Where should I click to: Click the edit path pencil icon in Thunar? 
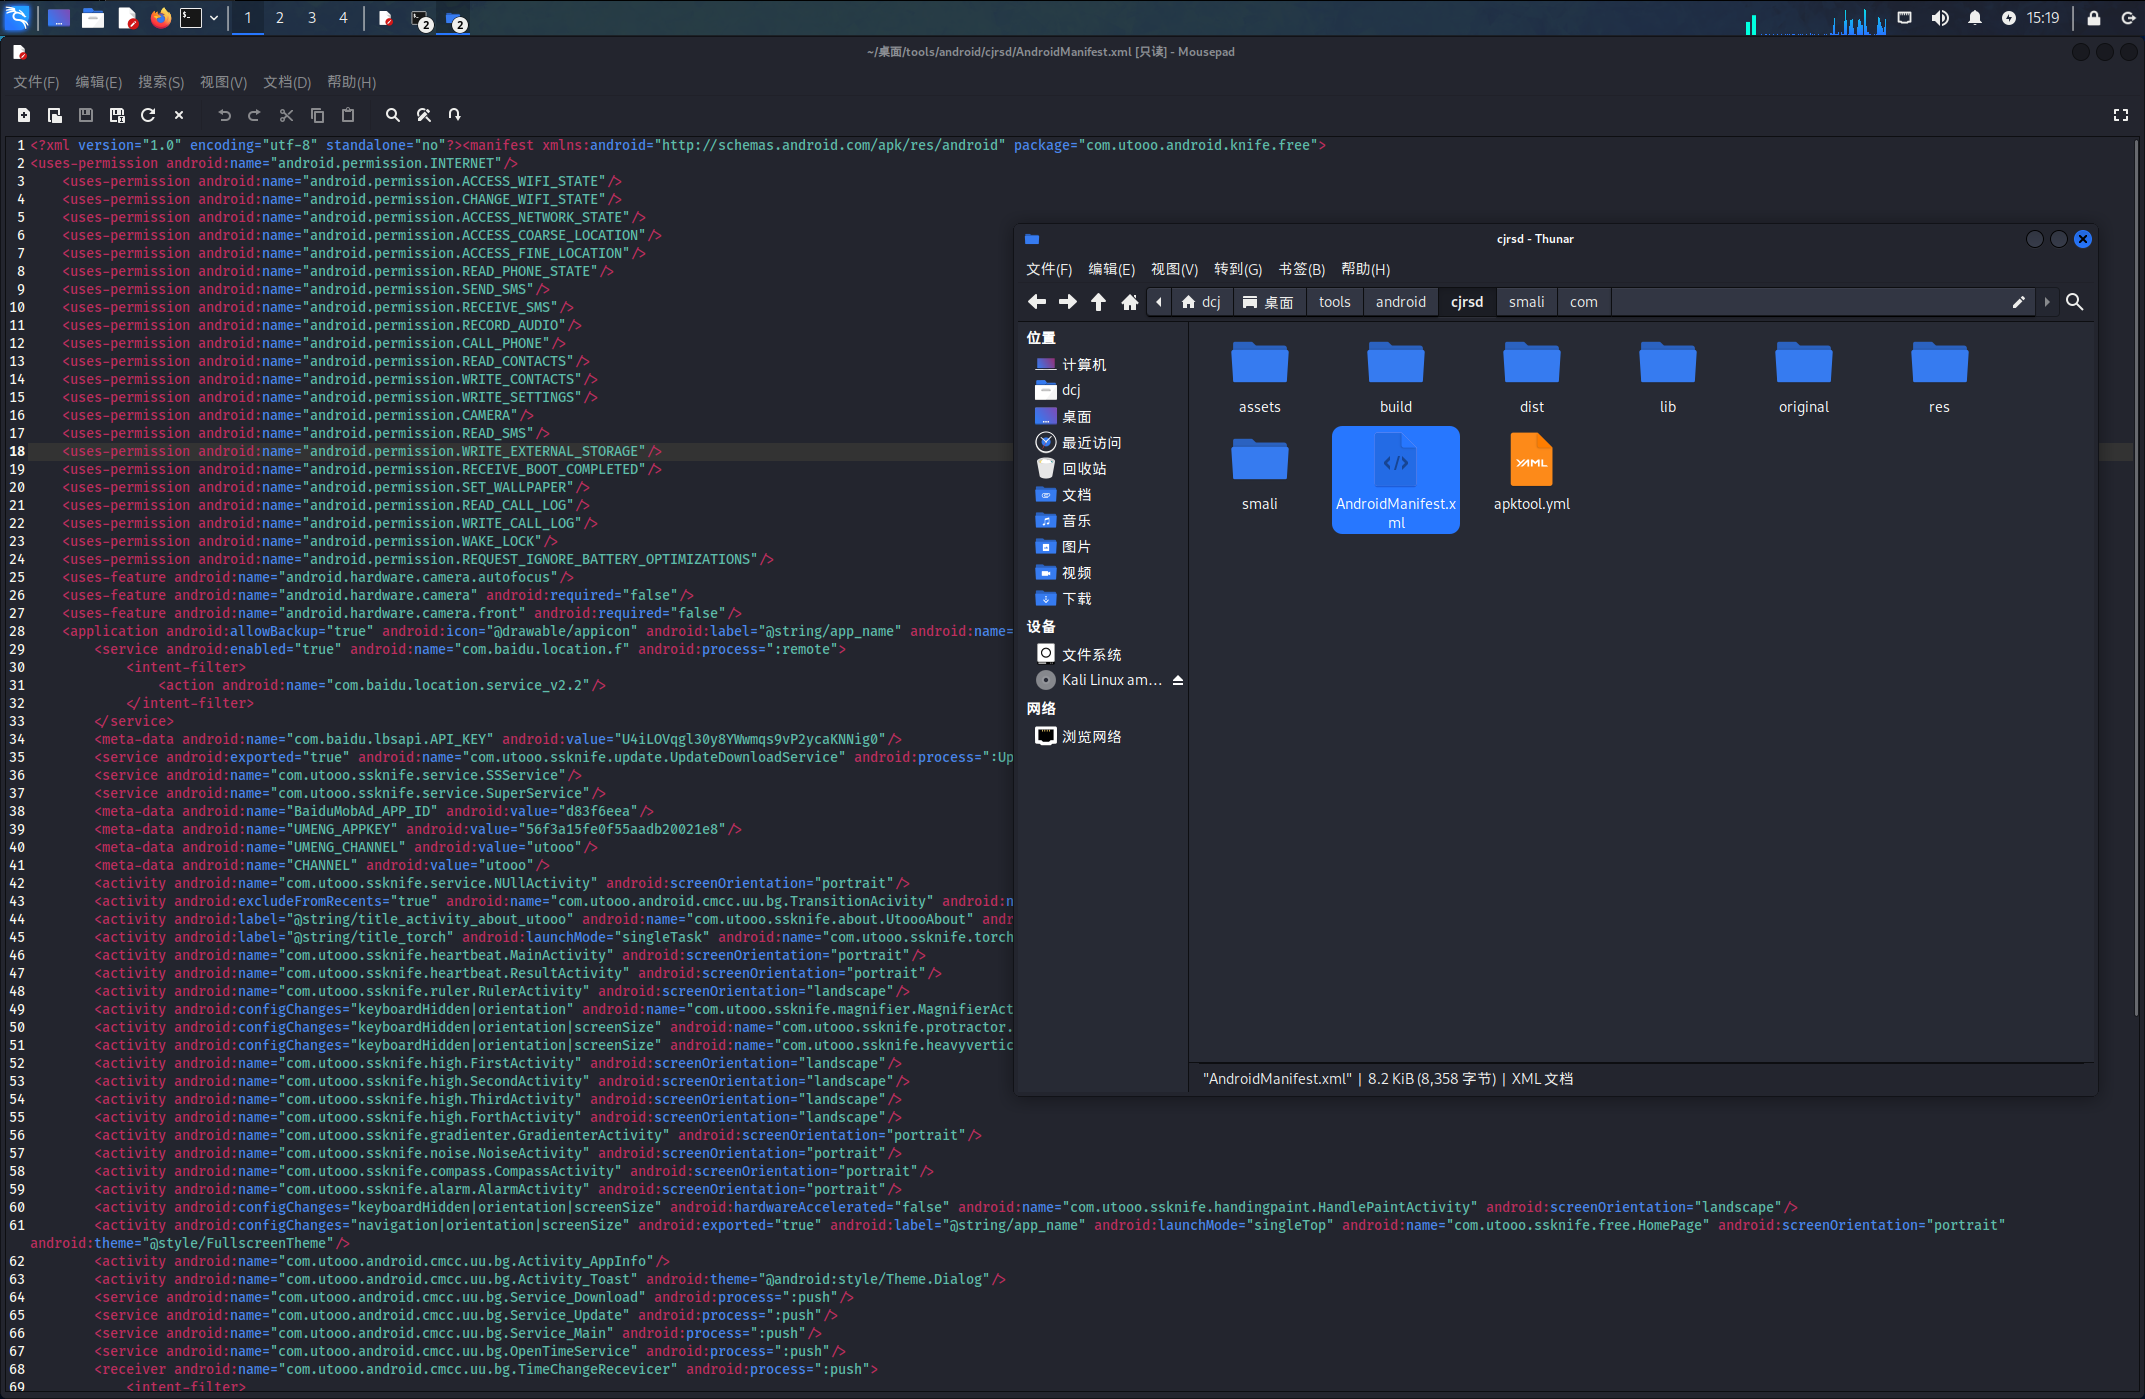[x=2018, y=302]
